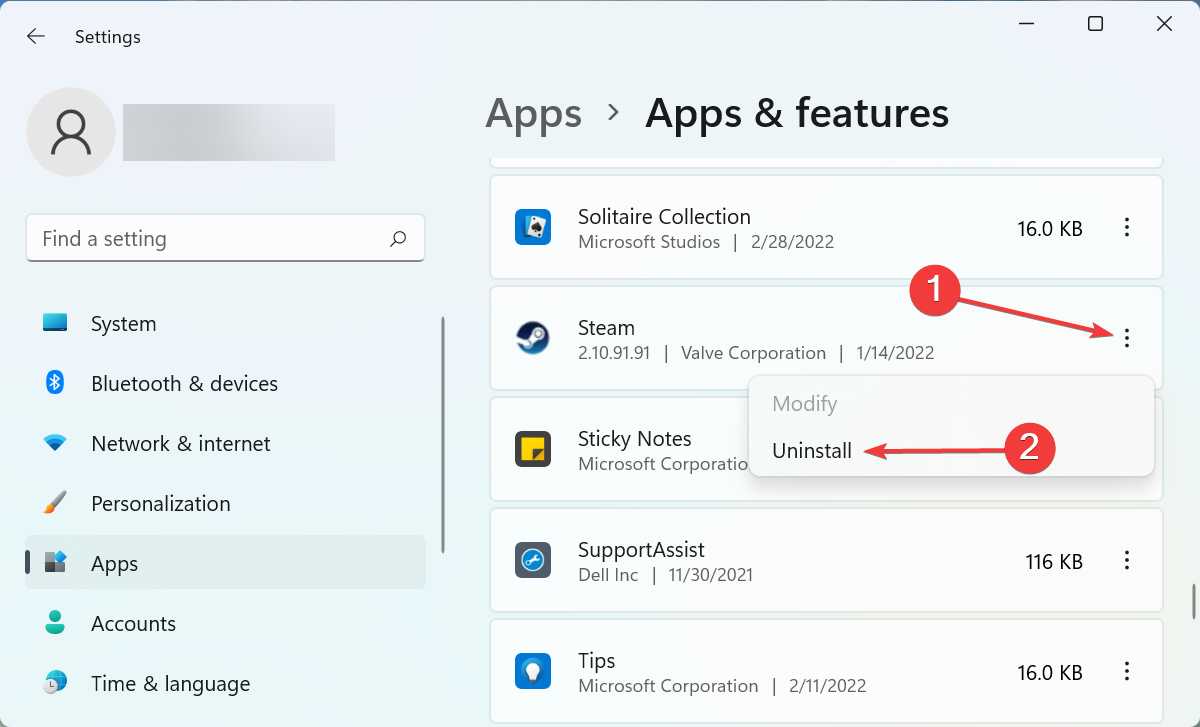Open System settings in sidebar
Image resolution: width=1200 pixels, height=727 pixels.
[123, 324]
